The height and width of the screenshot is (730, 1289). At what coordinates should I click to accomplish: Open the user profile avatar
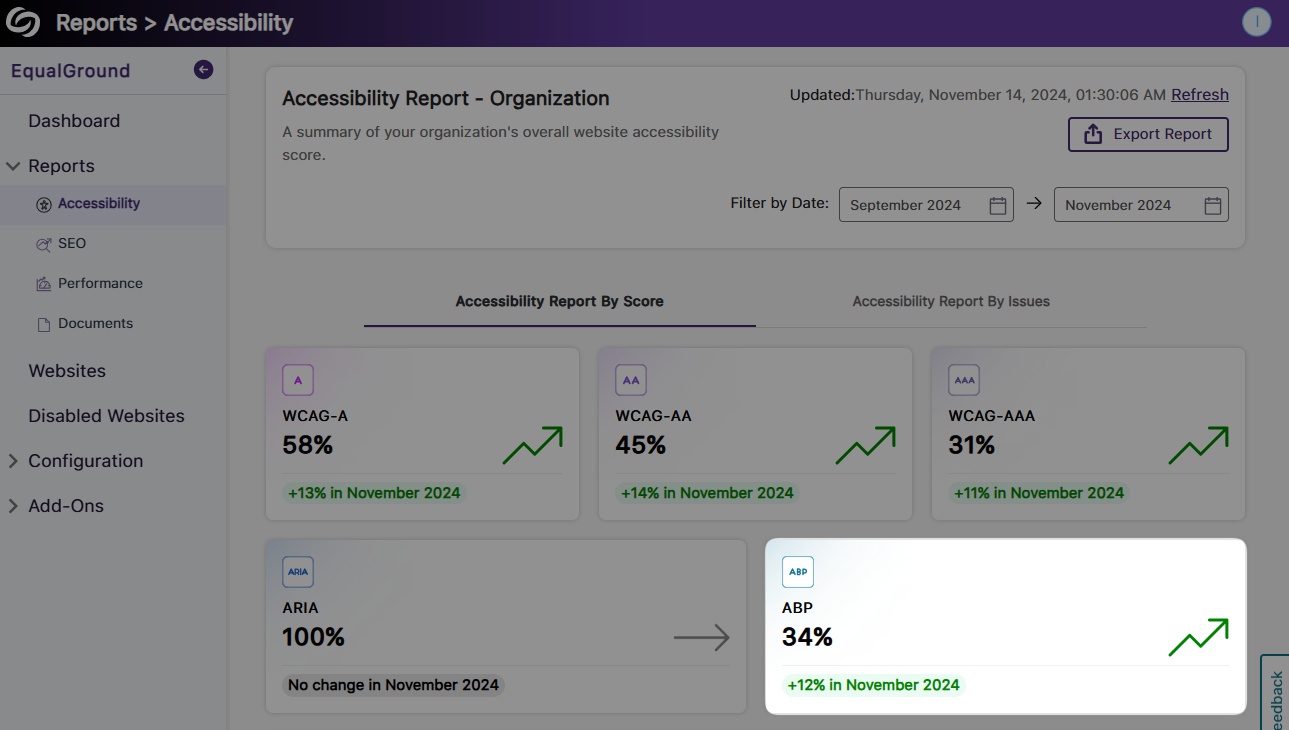tap(1256, 22)
